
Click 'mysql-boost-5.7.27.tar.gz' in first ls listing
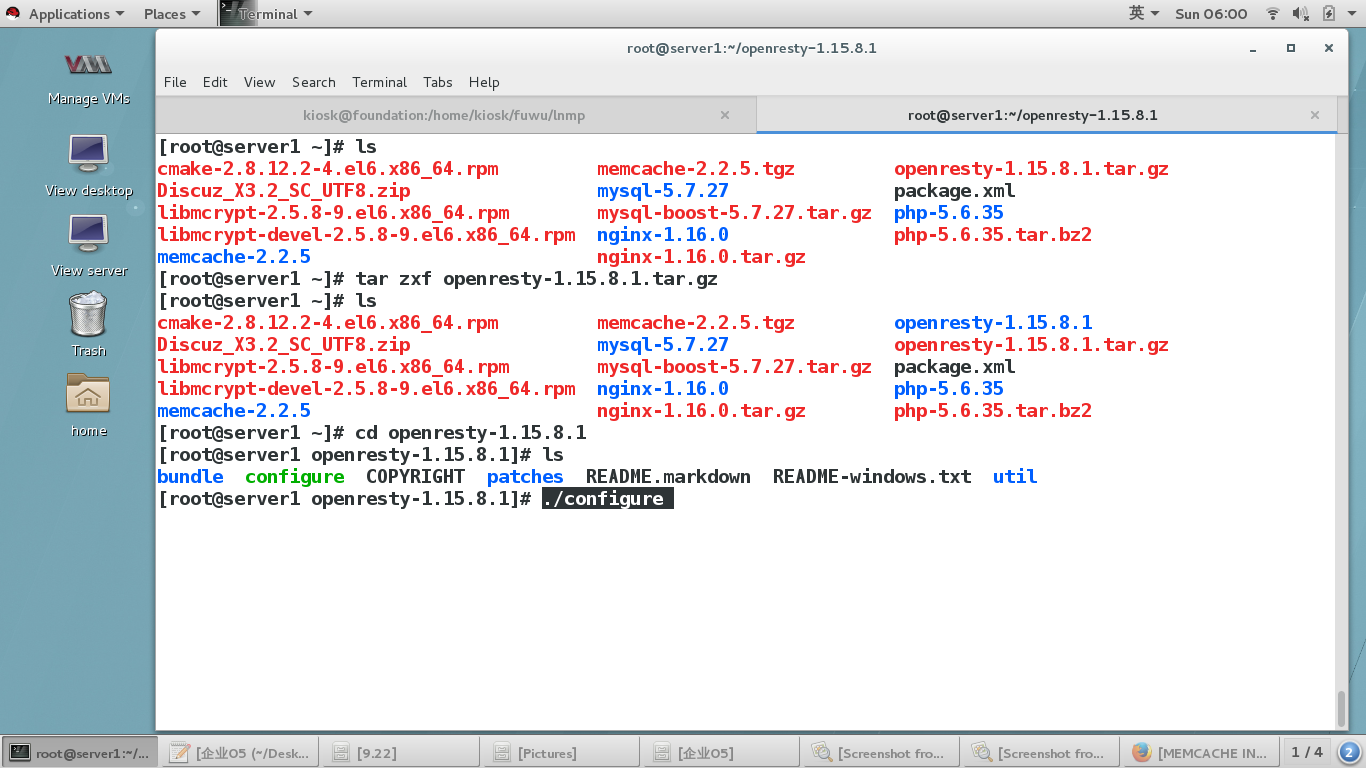pyautogui.click(x=734, y=213)
